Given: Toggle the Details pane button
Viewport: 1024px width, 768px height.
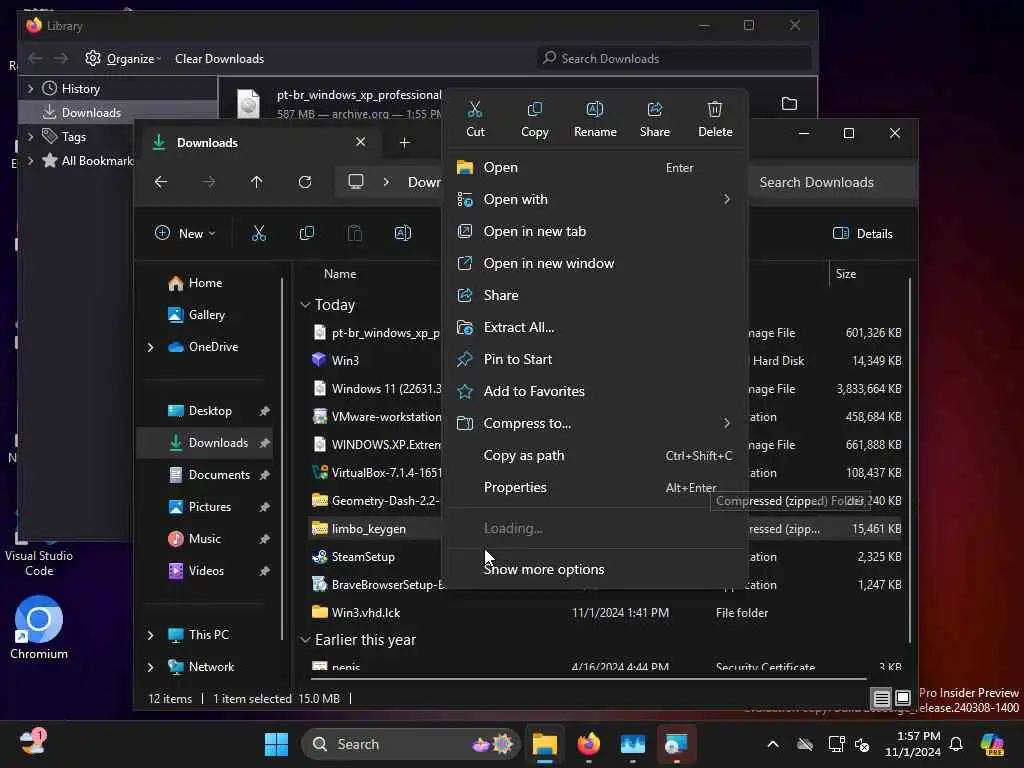Looking at the screenshot, I should tap(863, 233).
